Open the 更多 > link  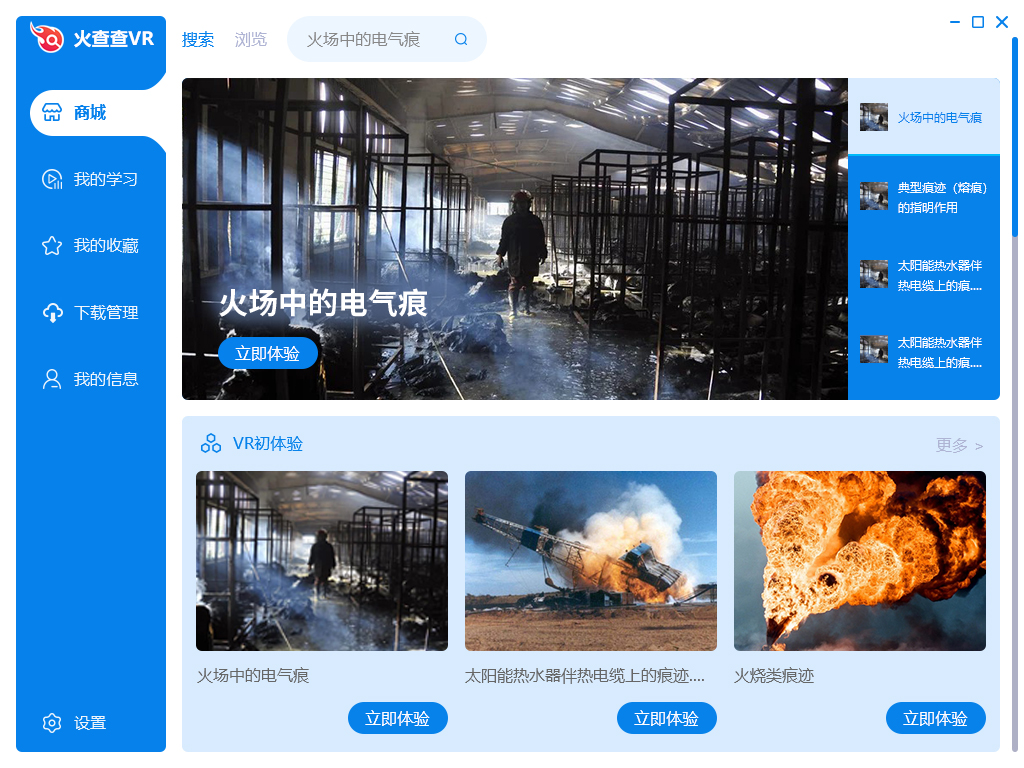(x=959, y=445)
